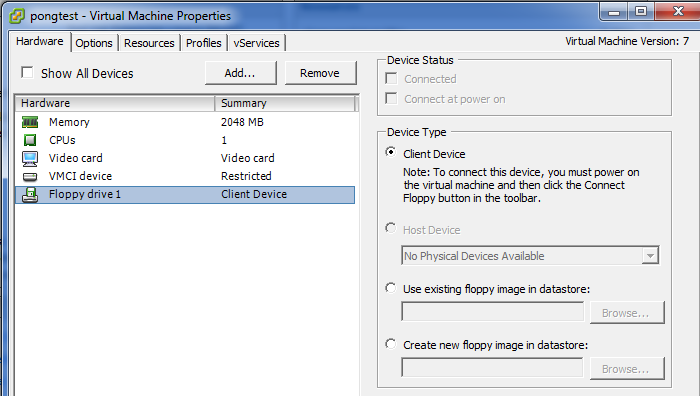This screenshot has width=700, height=396.
Task: Click the CPUs processor icon
Action: click(30, 140)
